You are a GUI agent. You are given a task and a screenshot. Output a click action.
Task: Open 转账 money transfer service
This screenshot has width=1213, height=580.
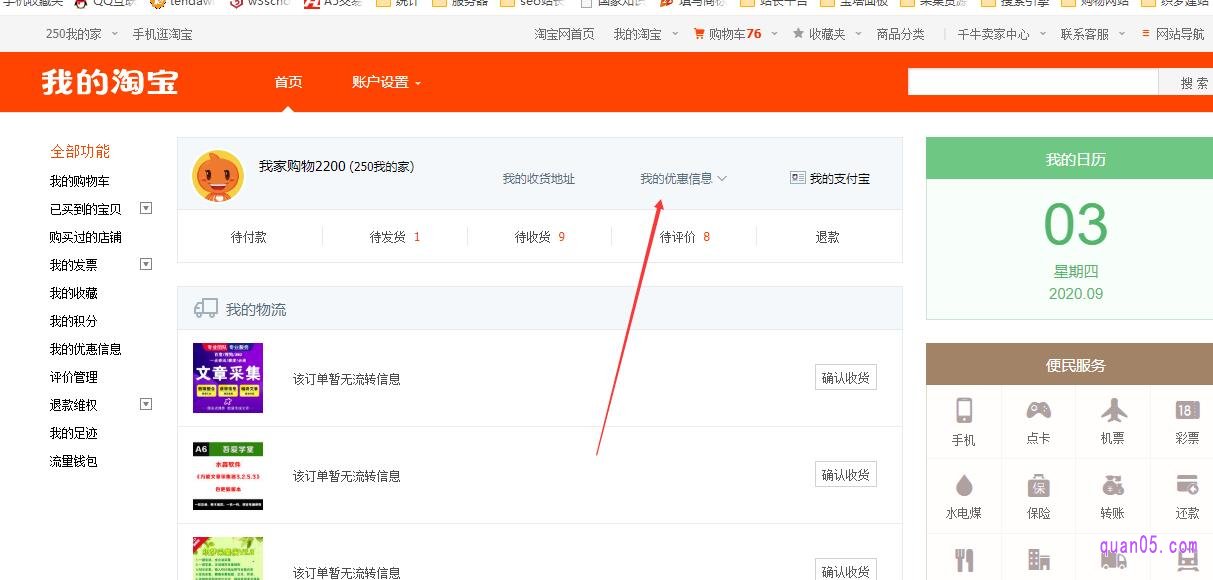[x=1113, y=496]
